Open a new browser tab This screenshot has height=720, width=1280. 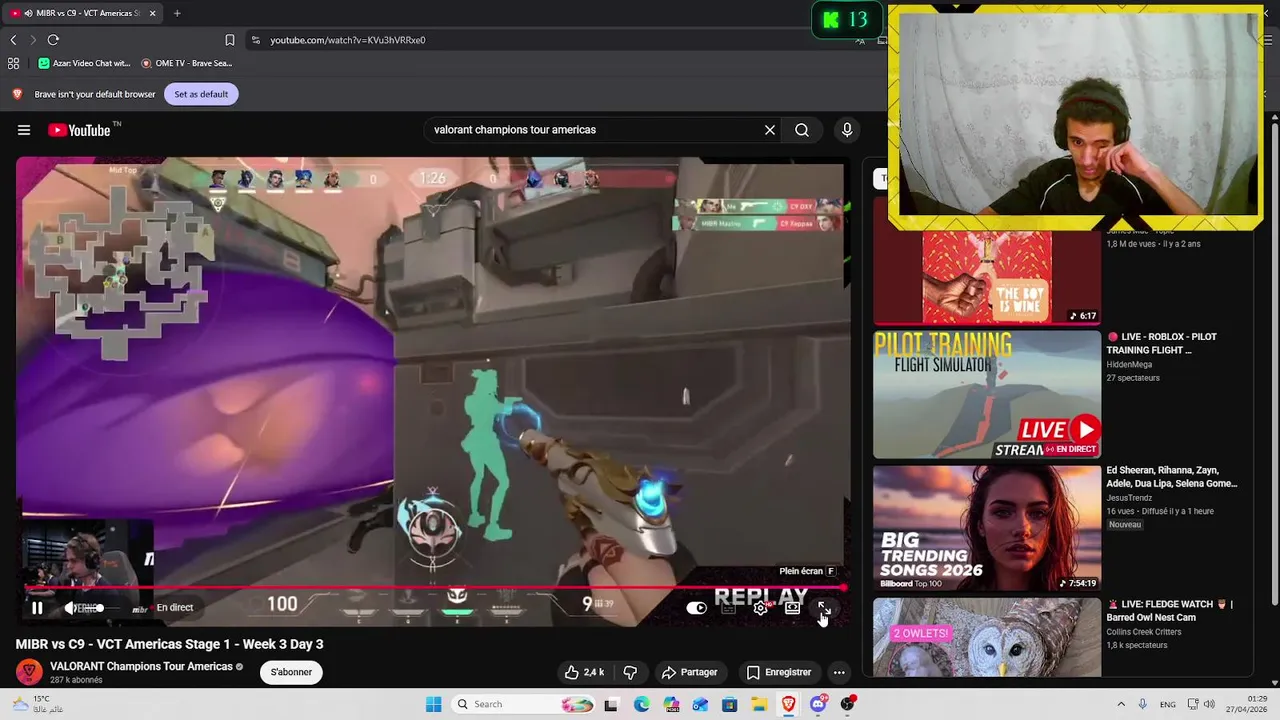point(177,13)
